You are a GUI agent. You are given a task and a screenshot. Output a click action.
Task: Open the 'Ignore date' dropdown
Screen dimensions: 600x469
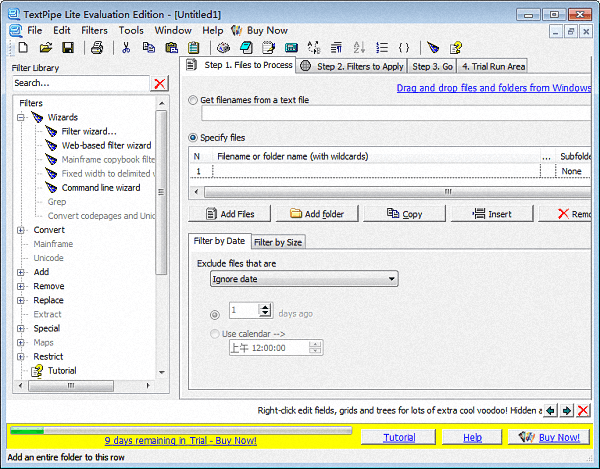tap(298, 279)
